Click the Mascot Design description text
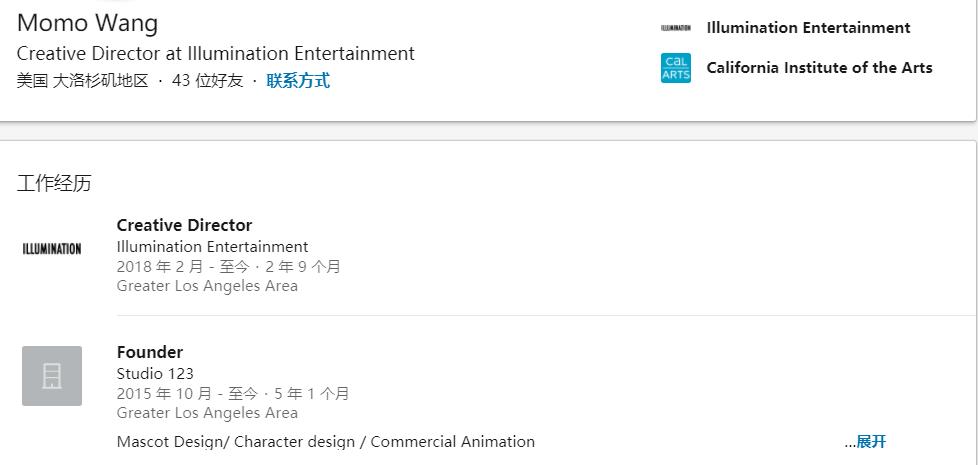 (325, 442)
